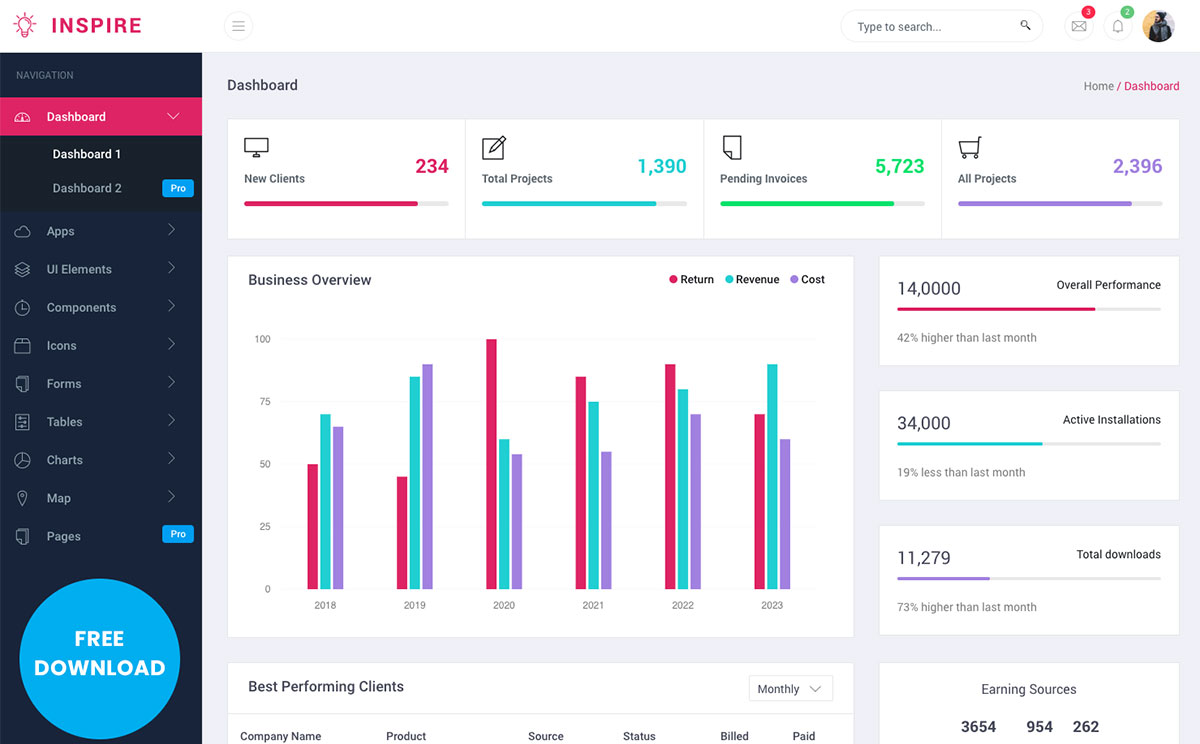Toggle the Cost series in chart legend
Viewport: 1200px width, 744px height.
[x=807, y=280]
